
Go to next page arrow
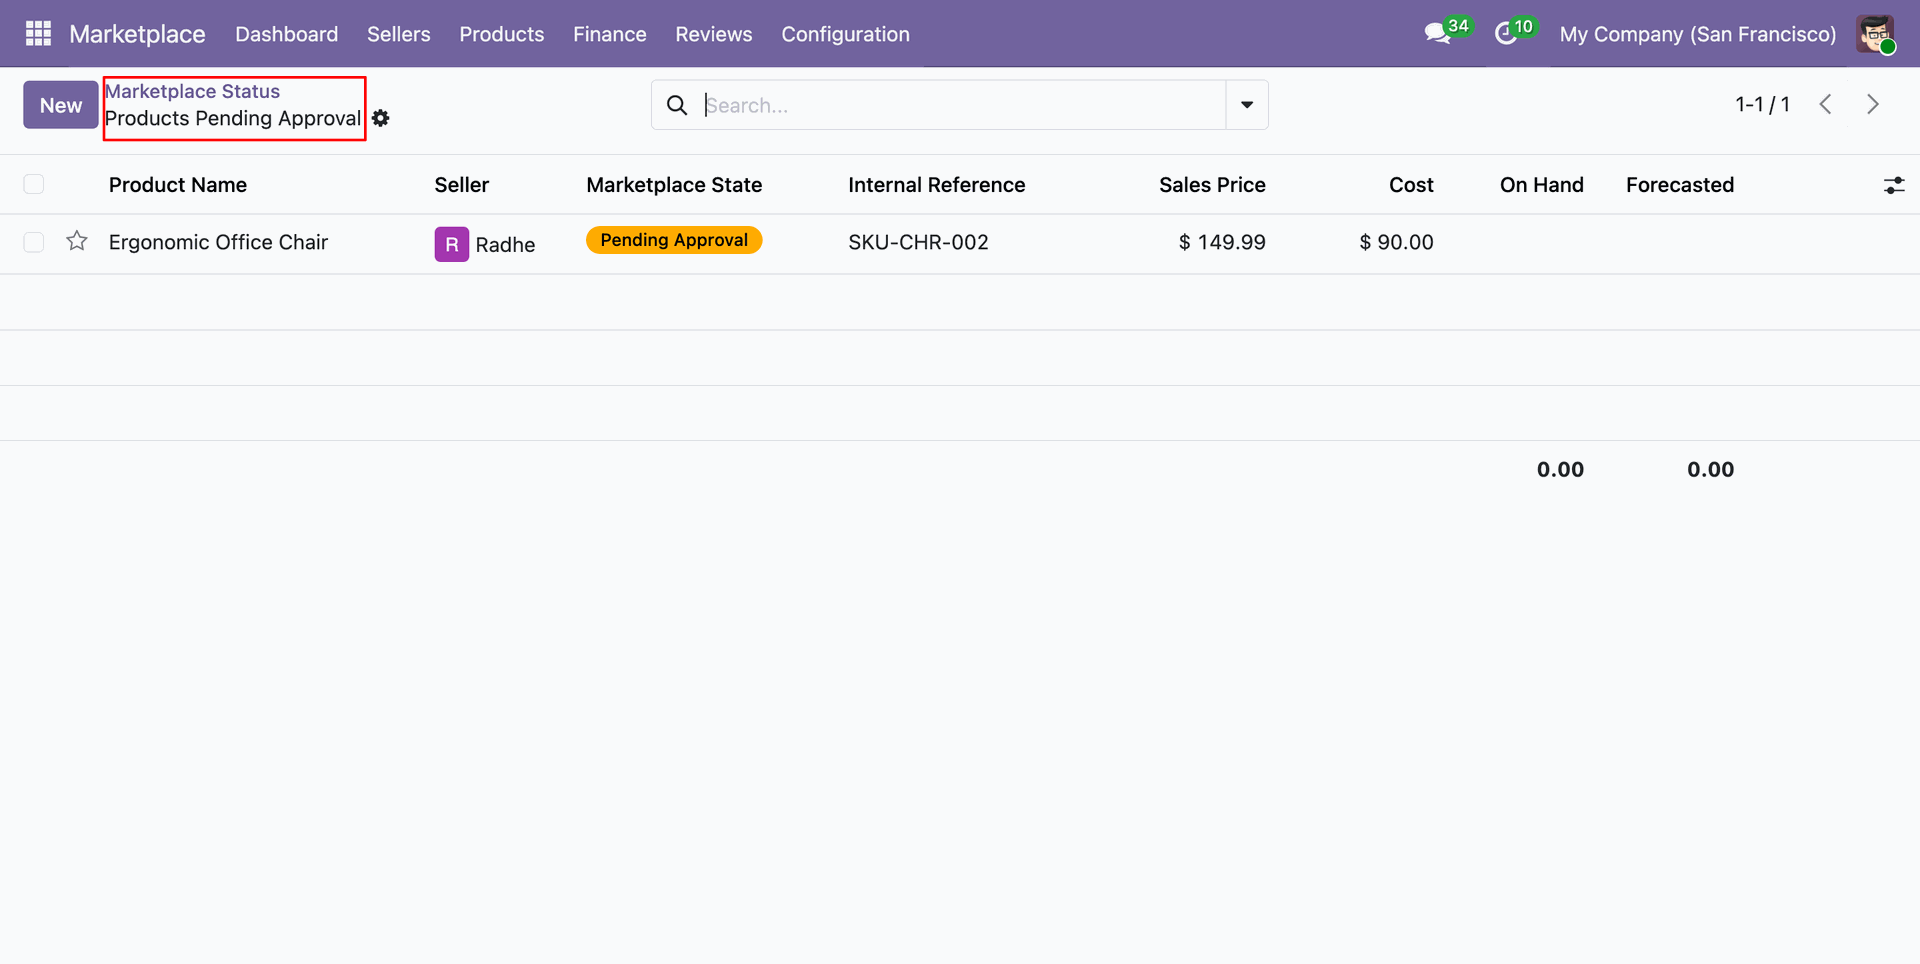pos(1873,104)
